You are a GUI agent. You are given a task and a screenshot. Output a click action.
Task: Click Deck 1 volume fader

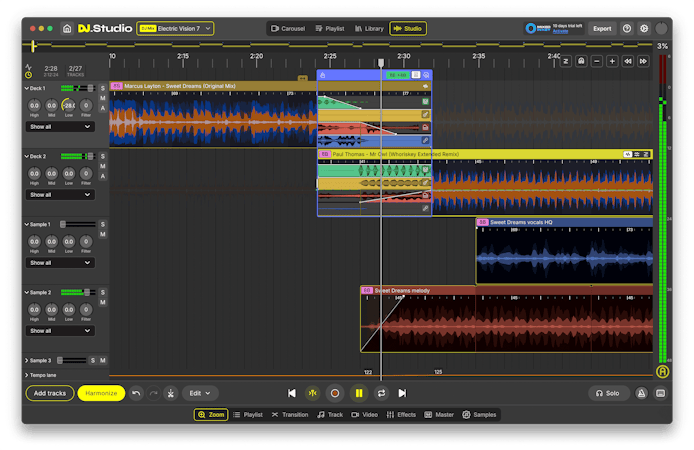(91, 88)
